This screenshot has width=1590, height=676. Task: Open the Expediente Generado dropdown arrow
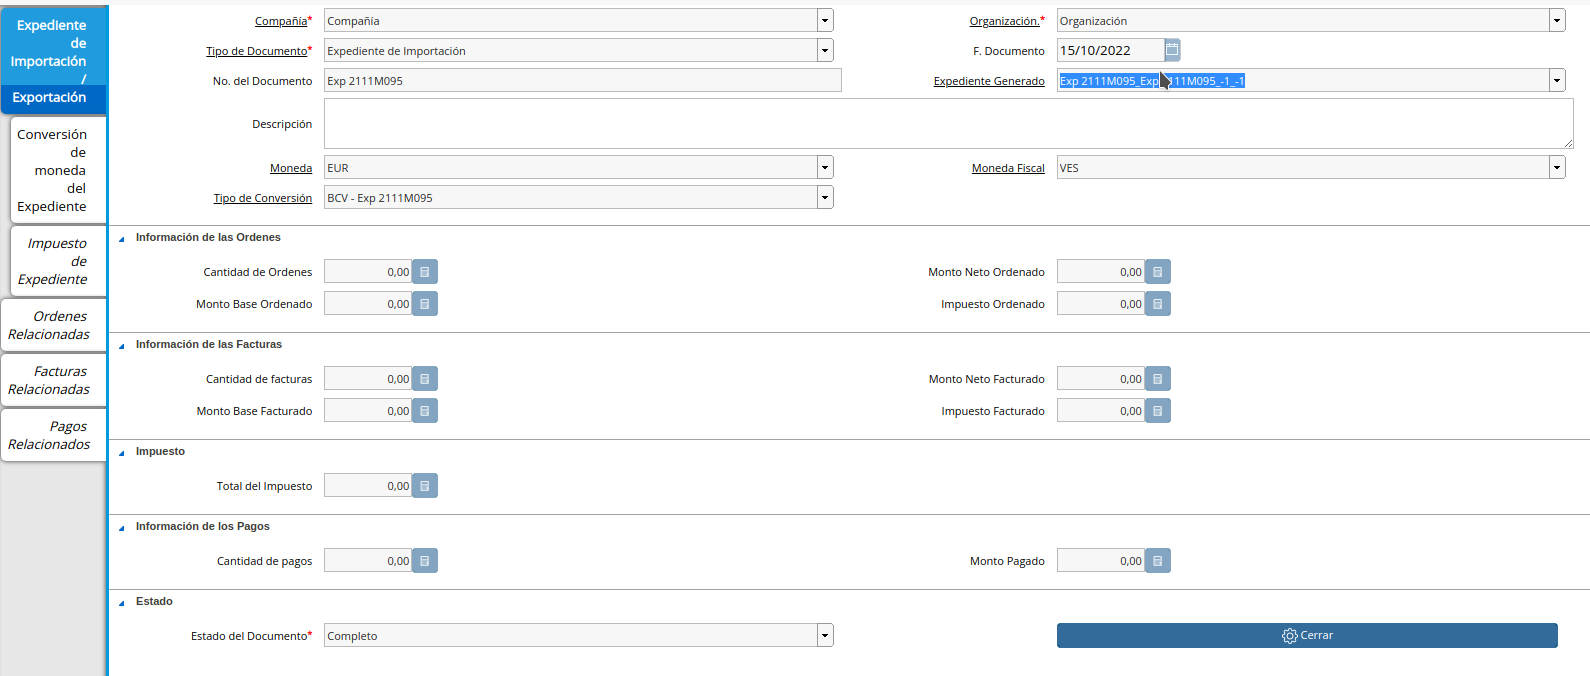(x=1557, y=81)
